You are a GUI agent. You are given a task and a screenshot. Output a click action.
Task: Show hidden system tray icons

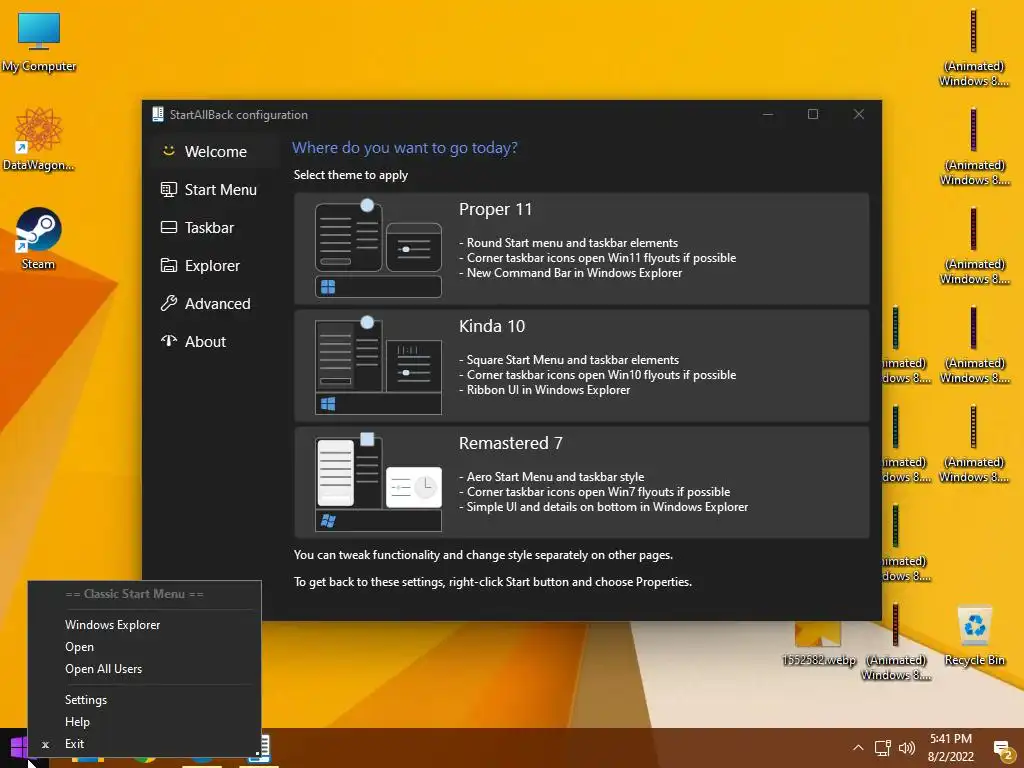[858, 748]
